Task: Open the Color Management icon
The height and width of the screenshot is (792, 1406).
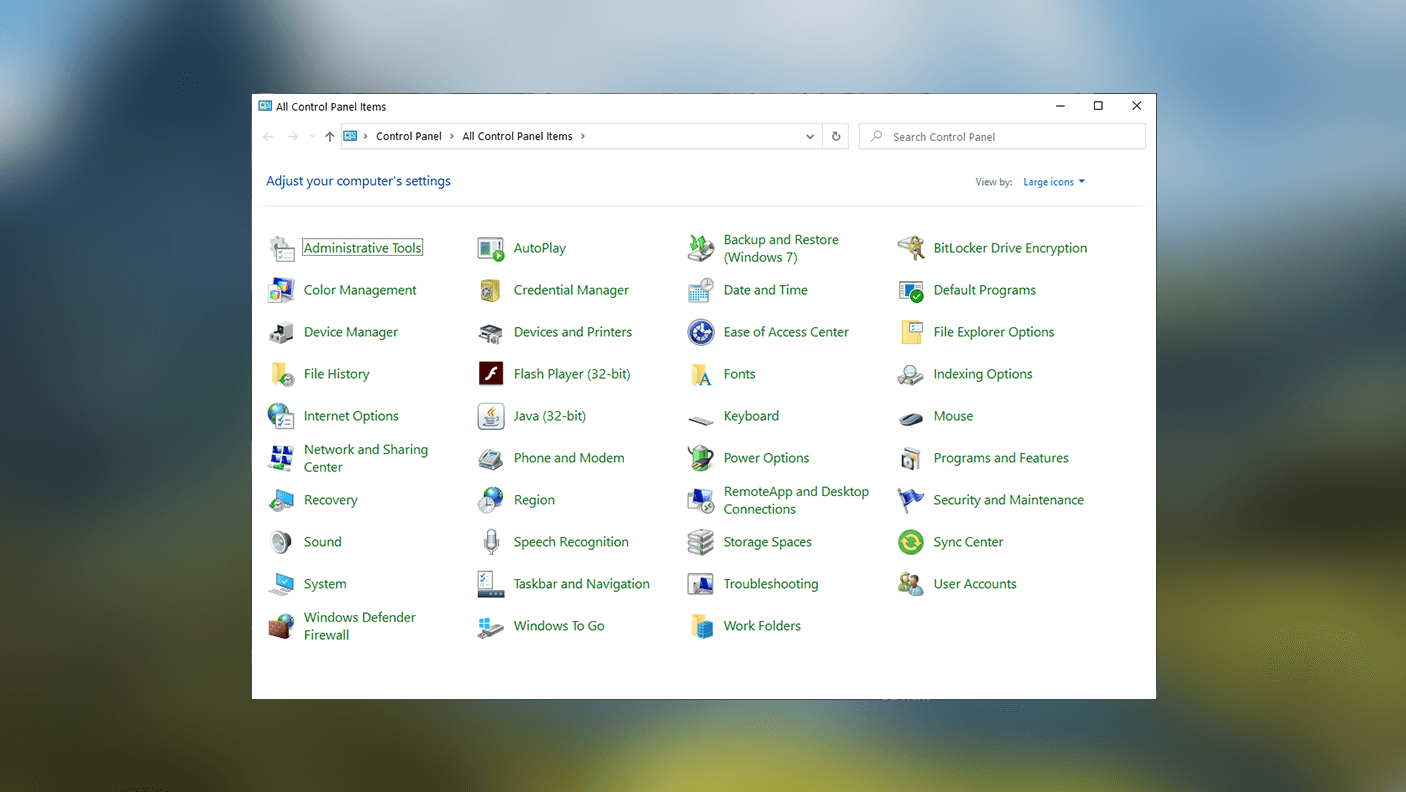Action: pos(281,290)
